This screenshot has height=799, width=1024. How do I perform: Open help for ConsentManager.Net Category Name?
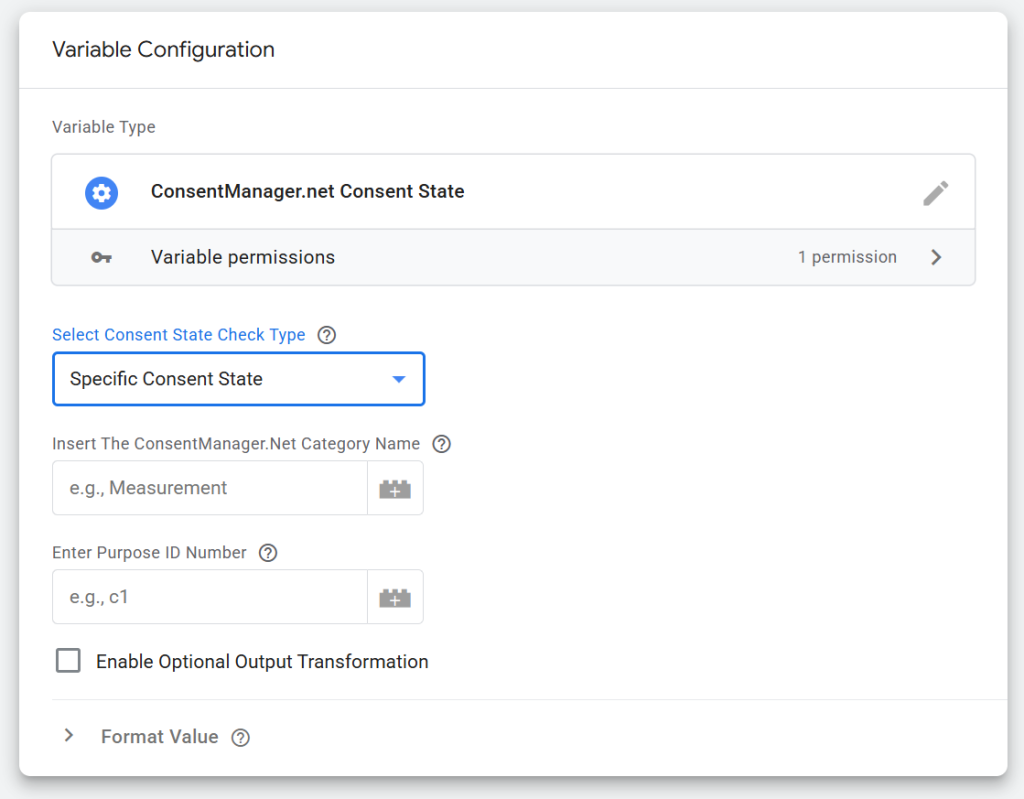click(441, 444)
